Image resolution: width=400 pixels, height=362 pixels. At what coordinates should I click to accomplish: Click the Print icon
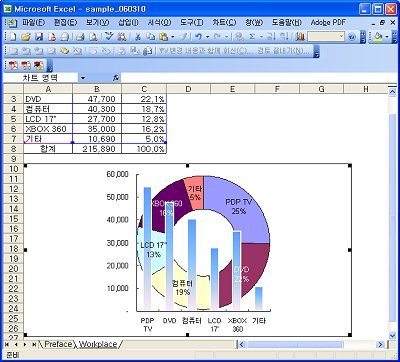point(80,37)
